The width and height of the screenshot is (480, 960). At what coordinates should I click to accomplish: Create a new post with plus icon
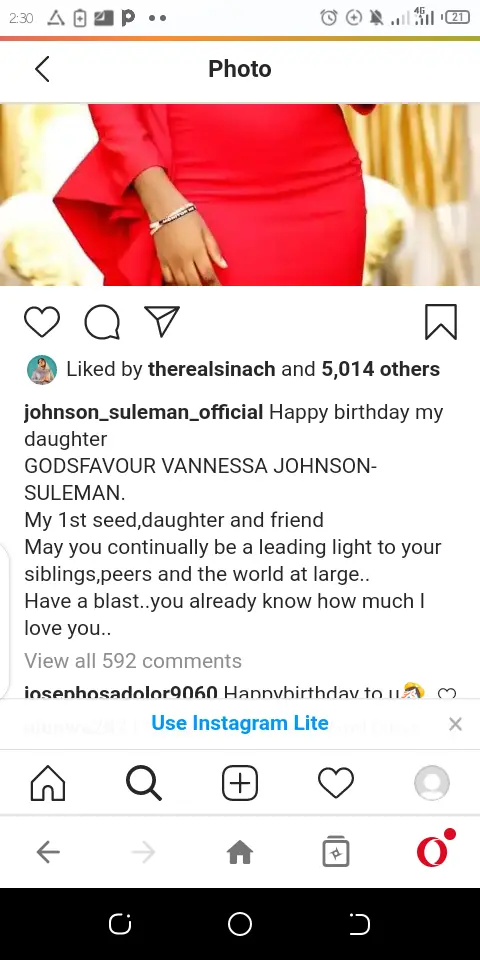point(239,783)
